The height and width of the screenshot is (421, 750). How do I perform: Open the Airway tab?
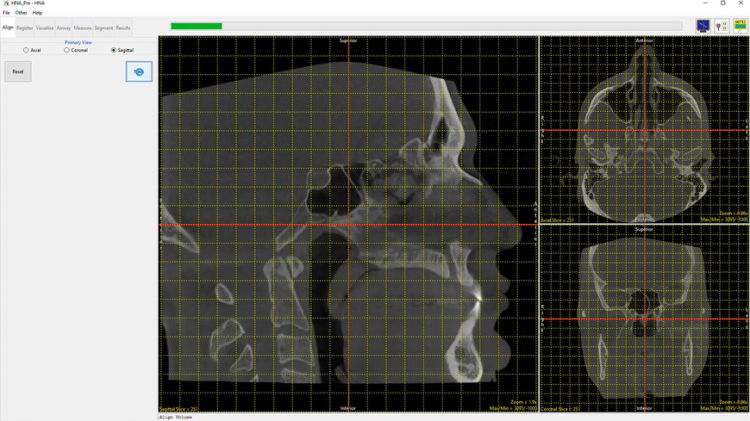tap(64, 28)
